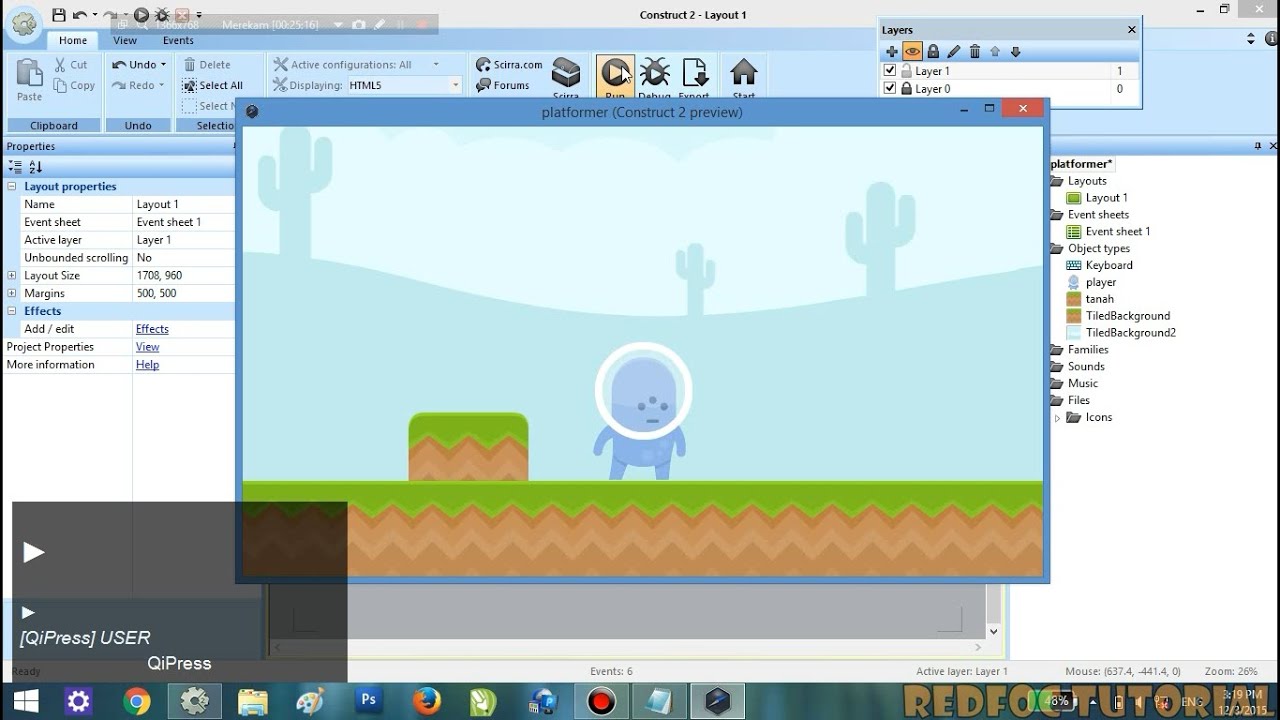Click the More information Help link
This screenshot has width=1280, height=720.
click(147, 365)
